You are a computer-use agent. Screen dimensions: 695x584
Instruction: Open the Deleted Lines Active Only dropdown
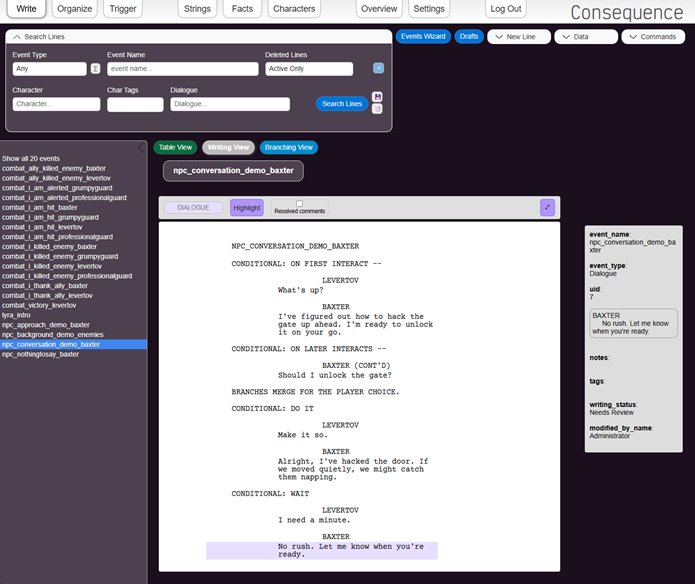[x=309, y=69]
